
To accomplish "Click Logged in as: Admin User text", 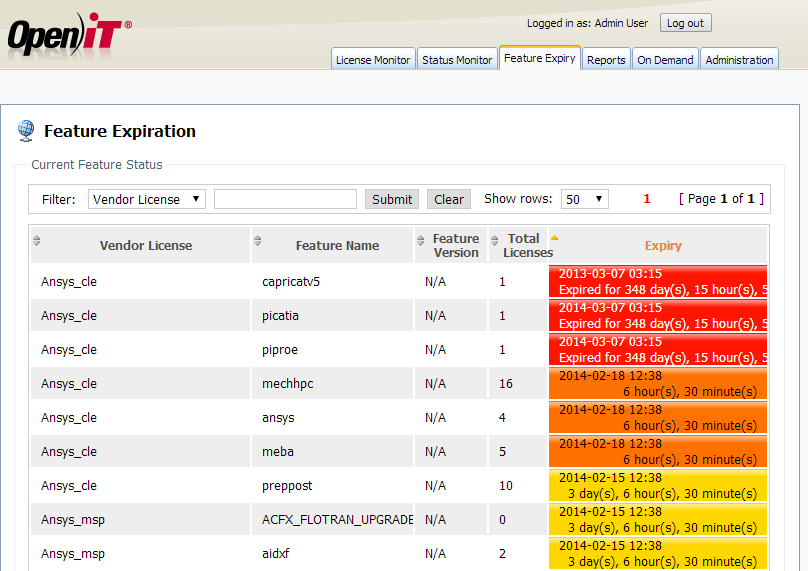I will [x=587, y=23].
